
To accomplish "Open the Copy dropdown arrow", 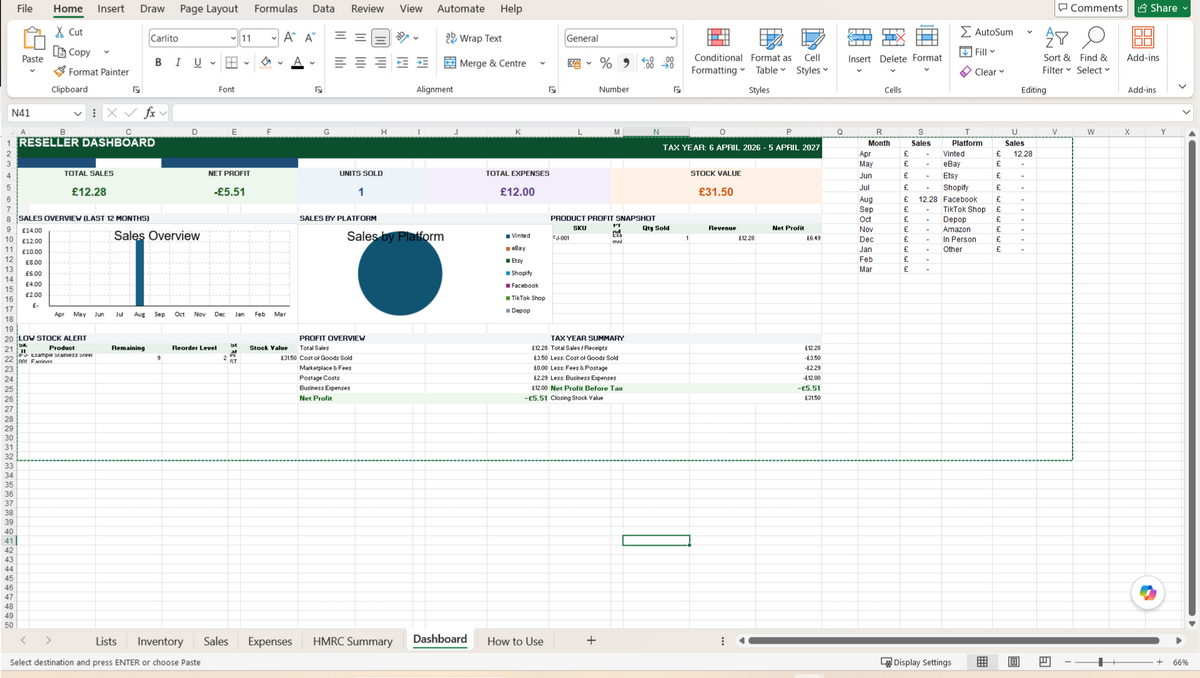I will [106, 52].
